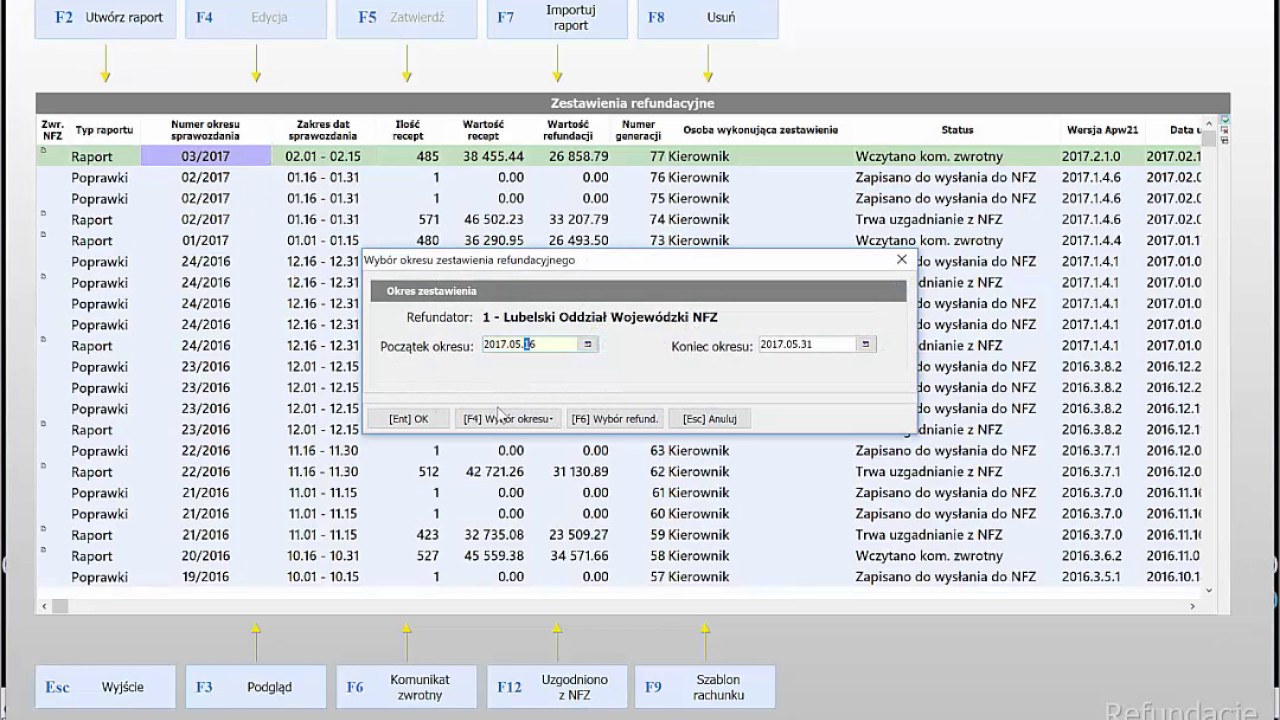Sort by Typ raportu column header

[x=104, y=130]
